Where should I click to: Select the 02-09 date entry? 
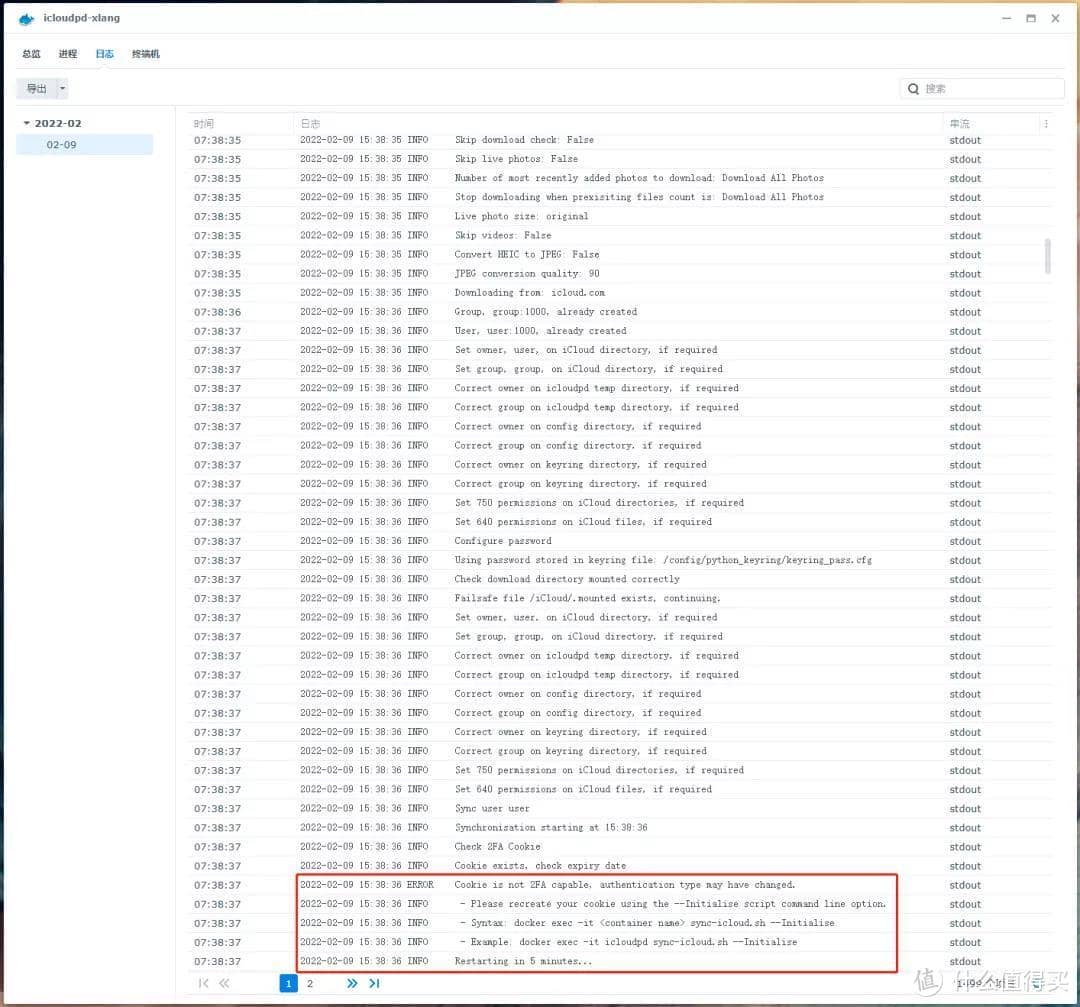[61, 145]
